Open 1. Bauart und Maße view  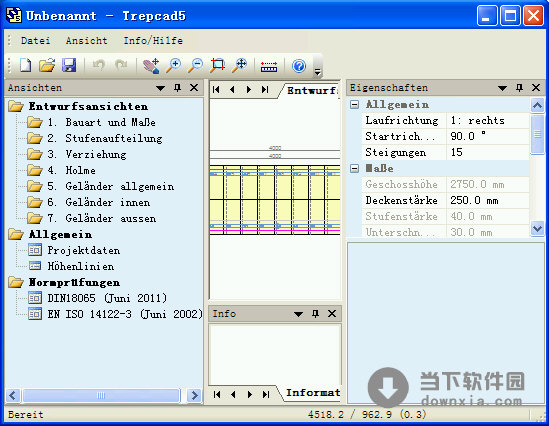[102, 123]
